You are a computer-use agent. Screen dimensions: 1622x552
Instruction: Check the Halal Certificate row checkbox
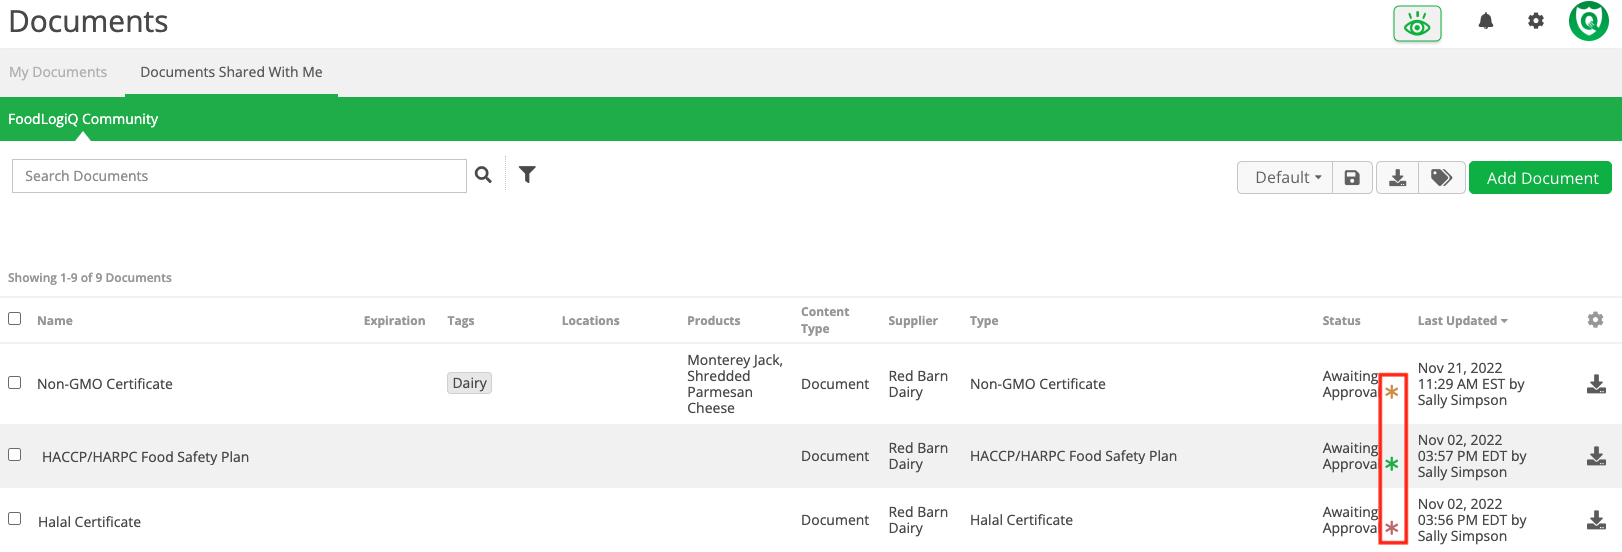coord(14,518)
